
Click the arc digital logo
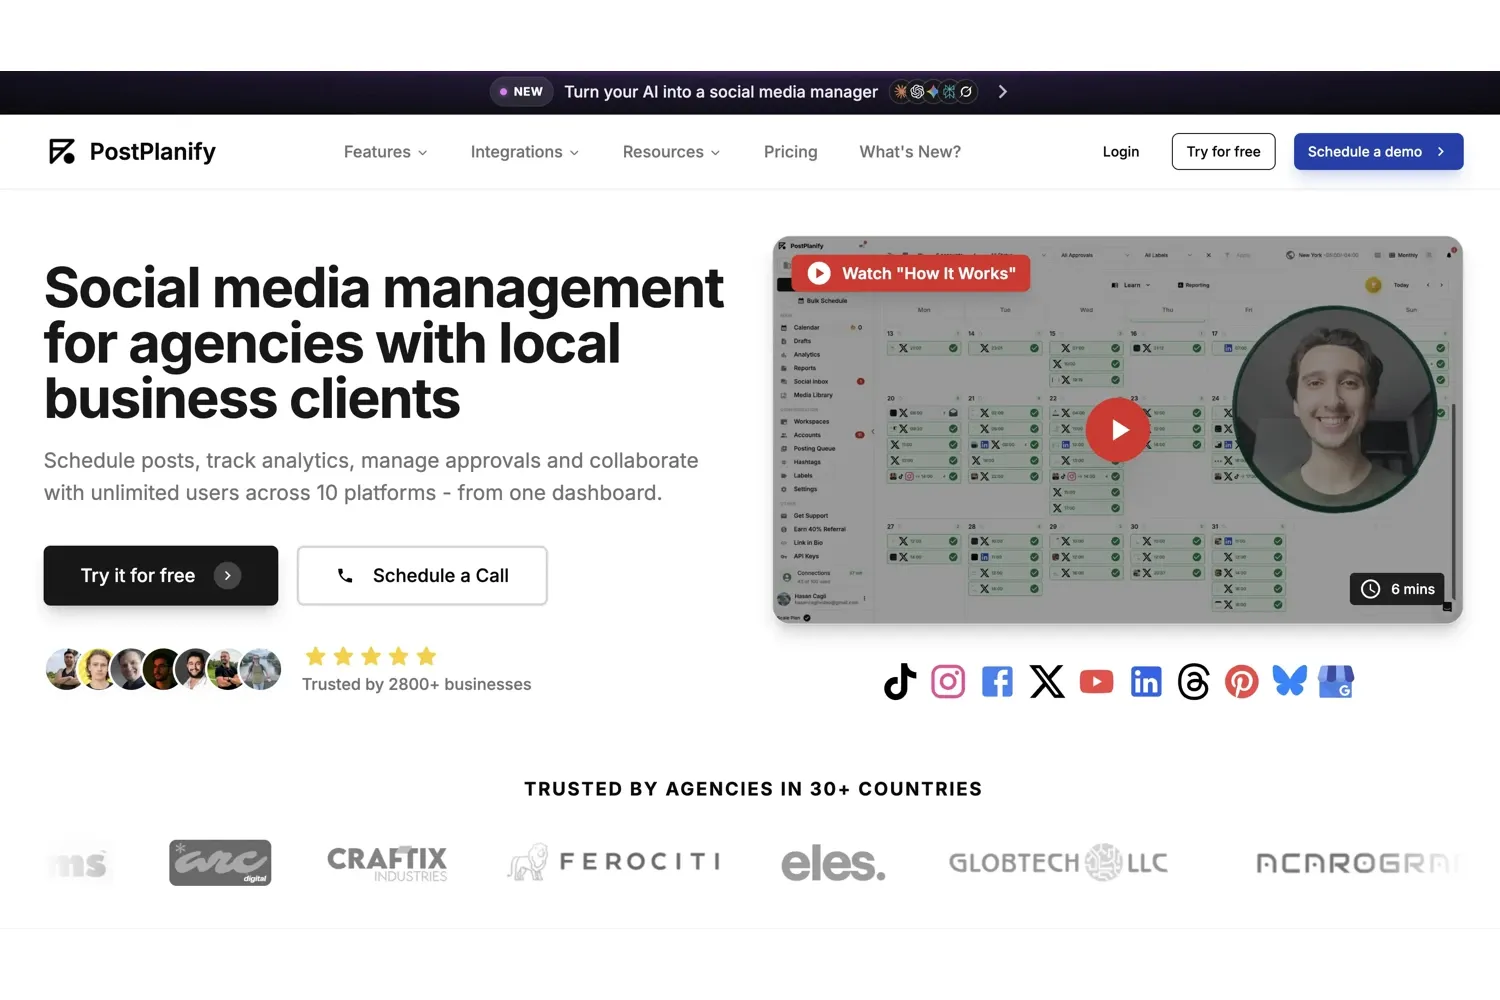coord(220,863)
